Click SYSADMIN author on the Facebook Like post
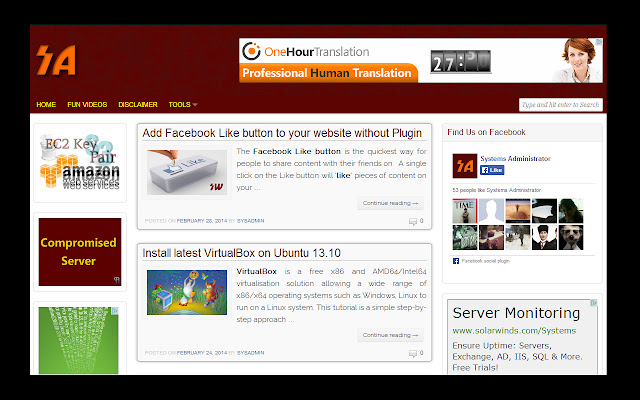 tap(251, 221)
